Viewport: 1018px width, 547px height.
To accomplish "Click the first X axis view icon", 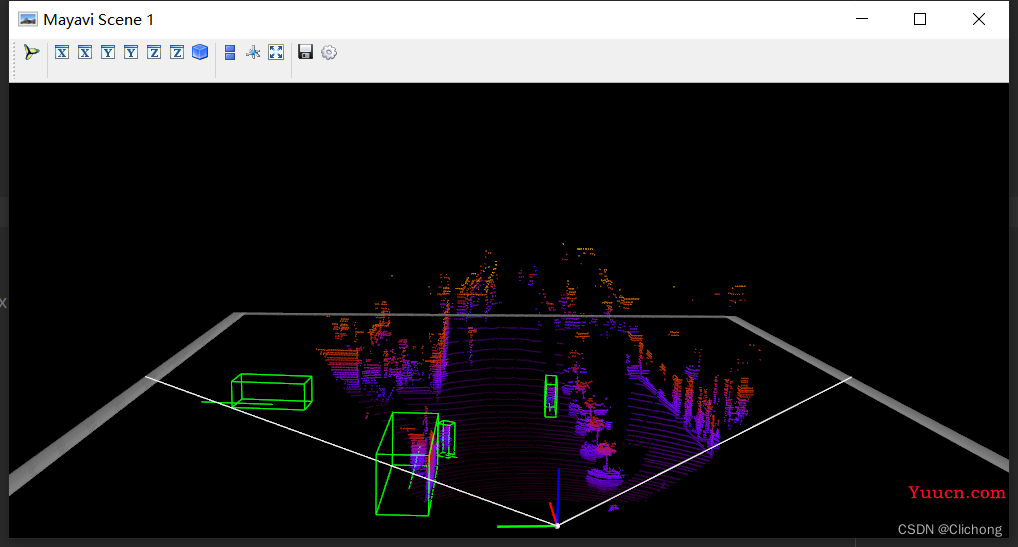I will [x=62, y=53].
